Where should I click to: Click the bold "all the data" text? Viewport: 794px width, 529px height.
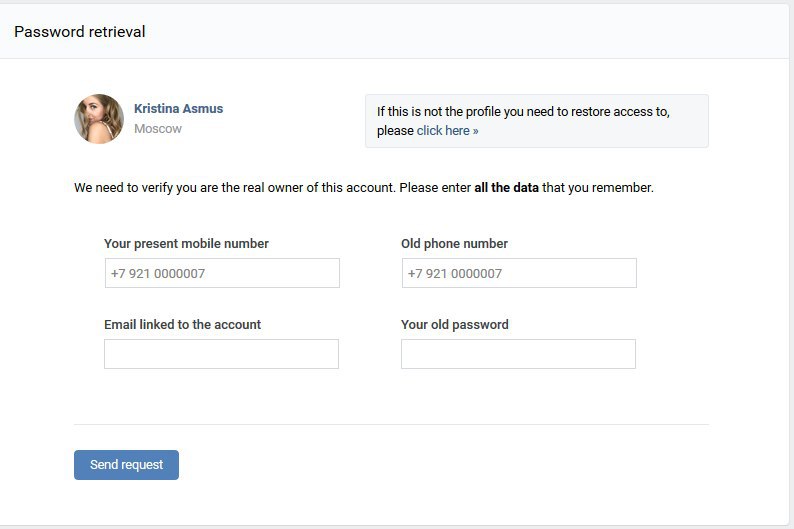(x=506, y=188)
